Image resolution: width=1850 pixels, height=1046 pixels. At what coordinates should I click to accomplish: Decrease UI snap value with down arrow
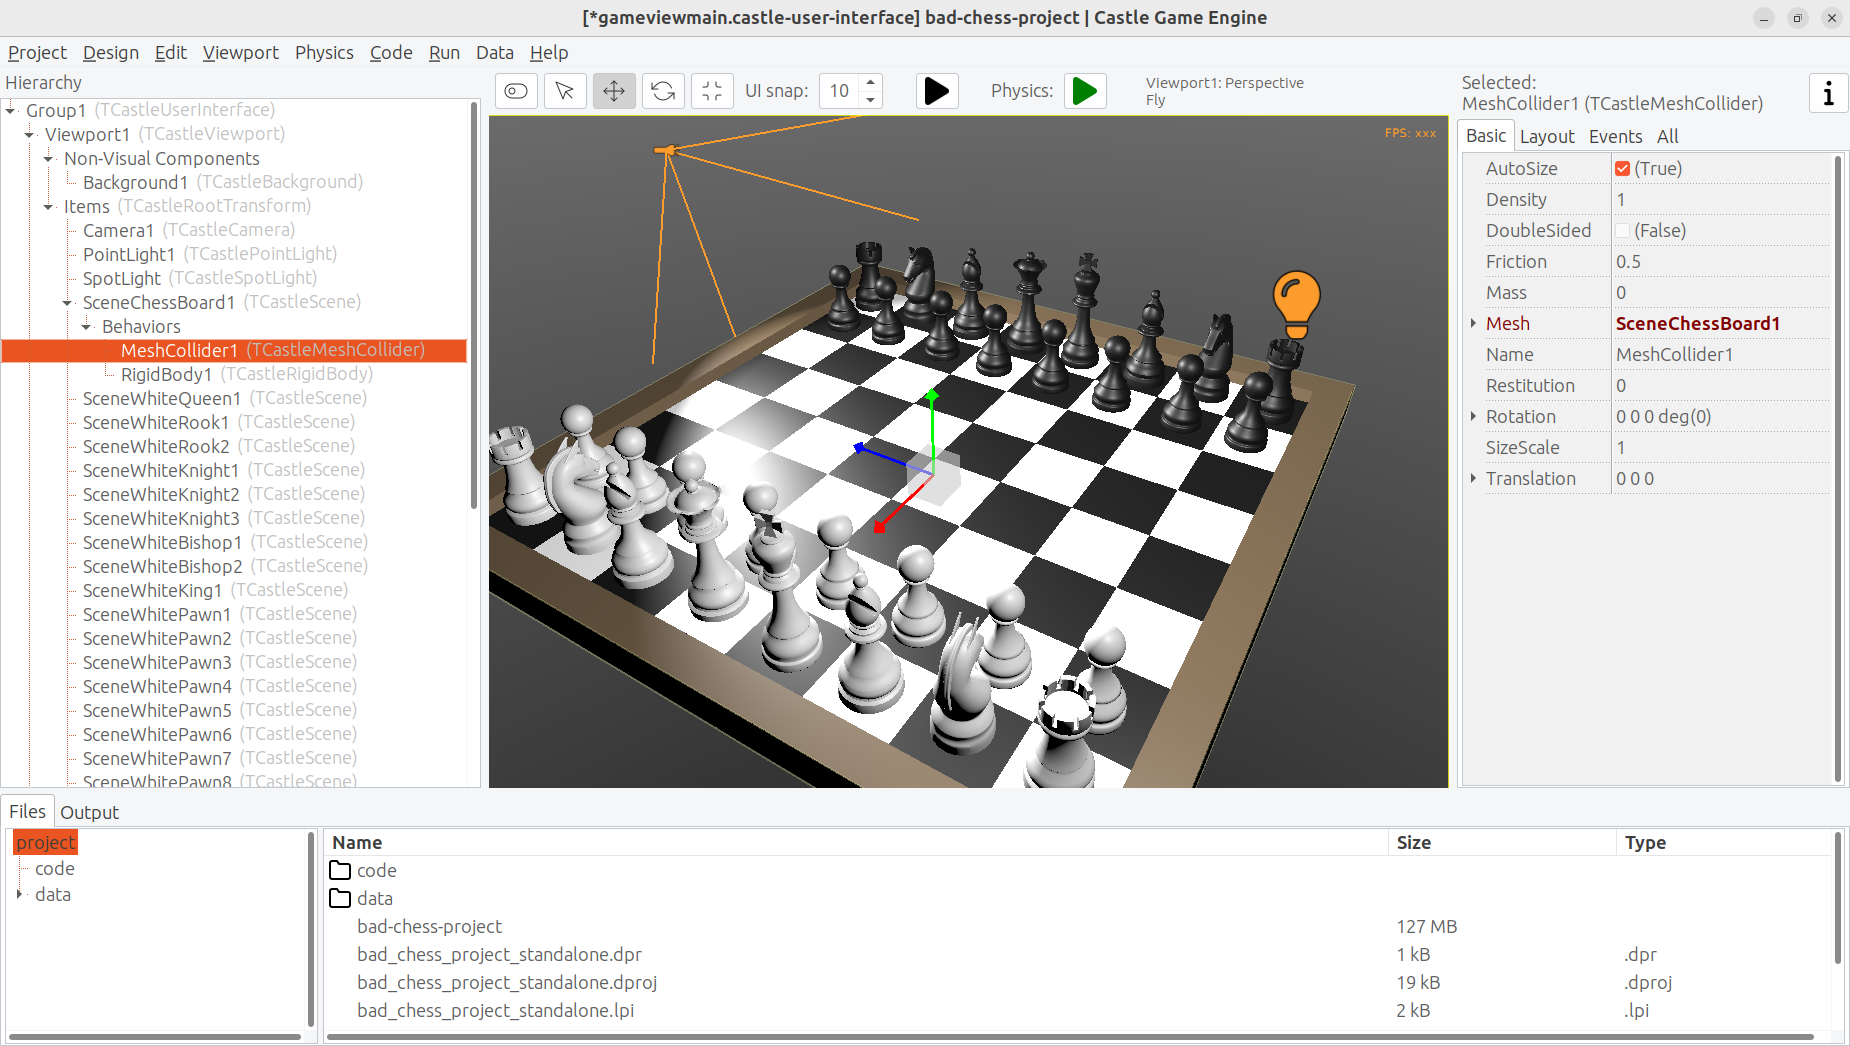tap(870, 99)
